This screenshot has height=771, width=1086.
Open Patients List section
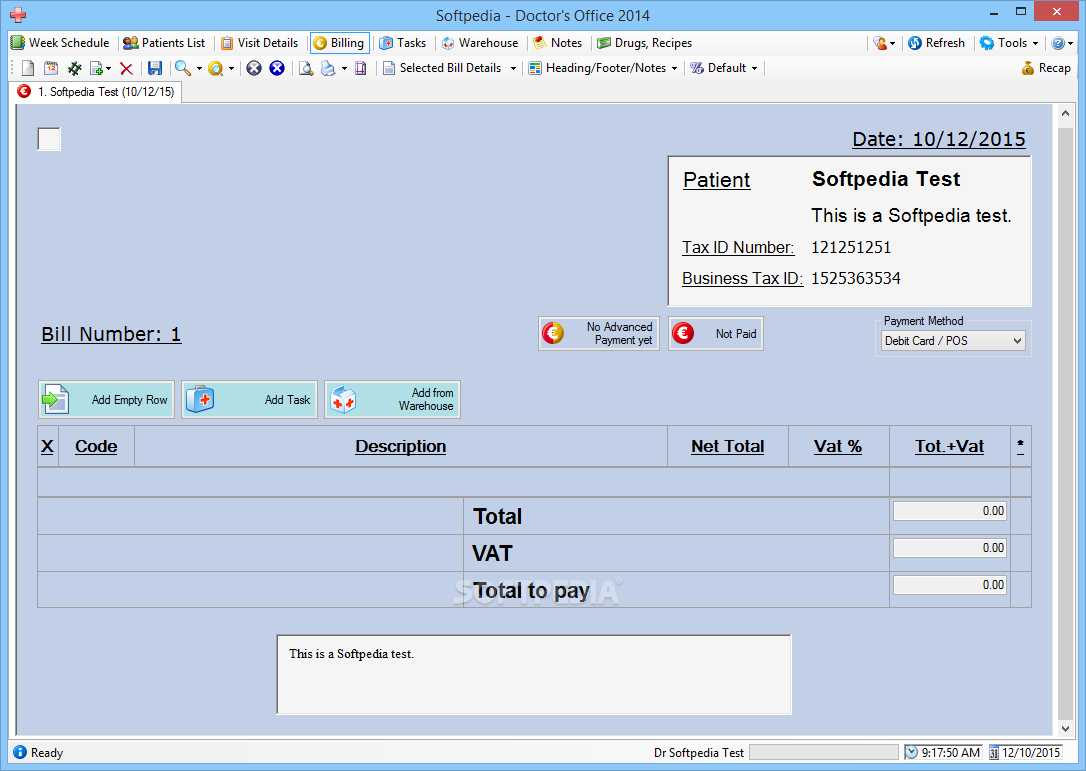(164, 43)
